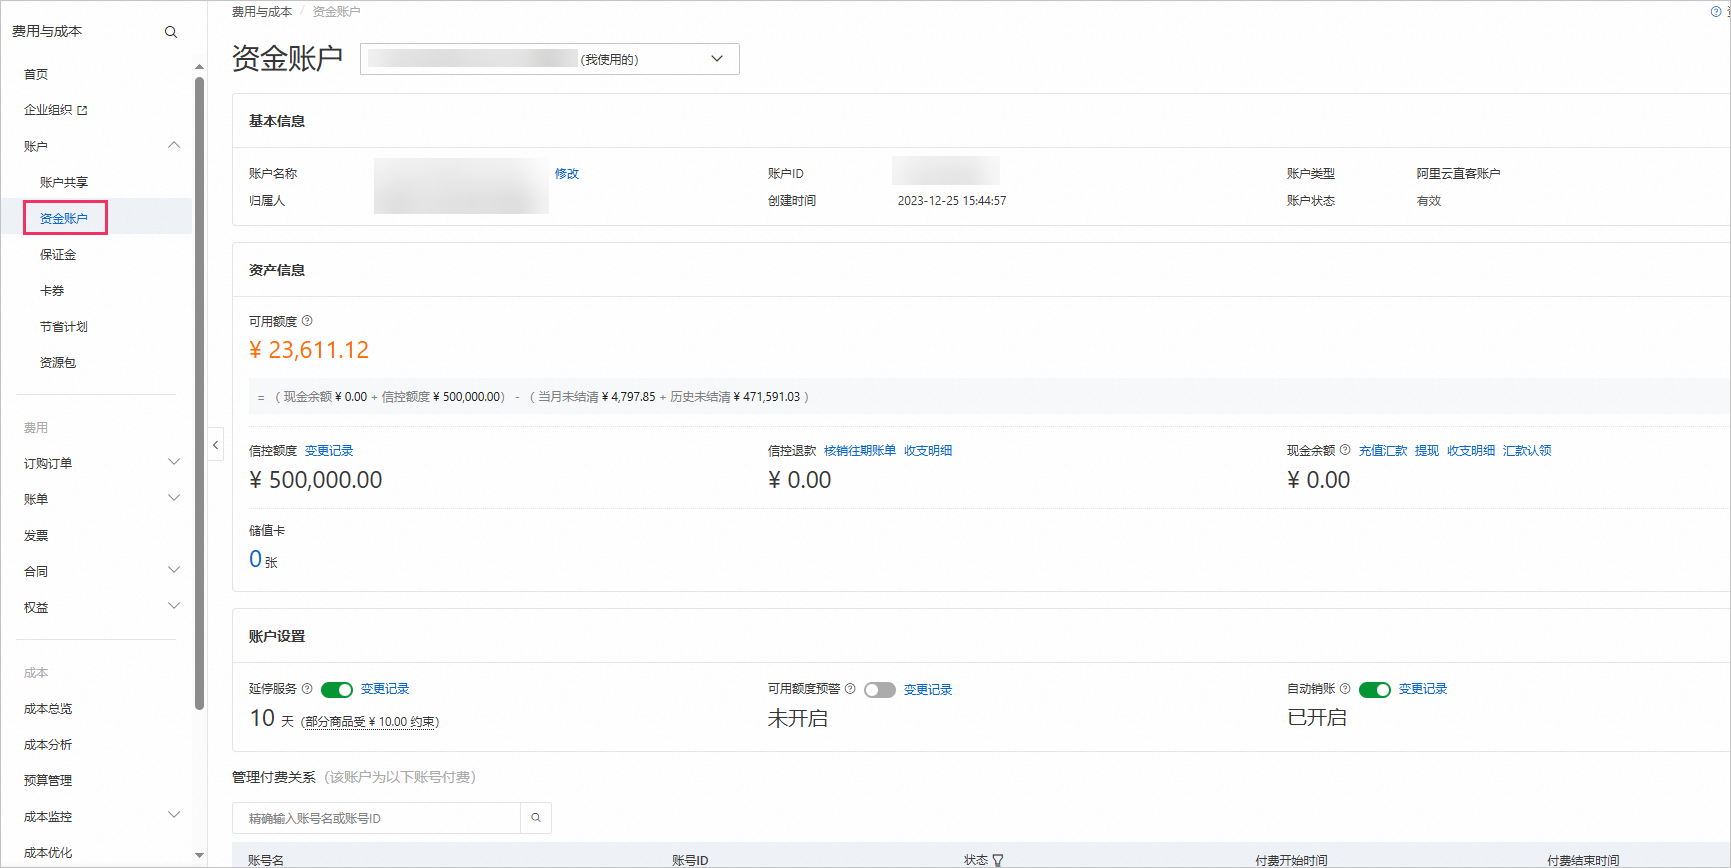Click 核销往期账单 link
Viewport: 1731px width, 868px height.
point(860,451)
